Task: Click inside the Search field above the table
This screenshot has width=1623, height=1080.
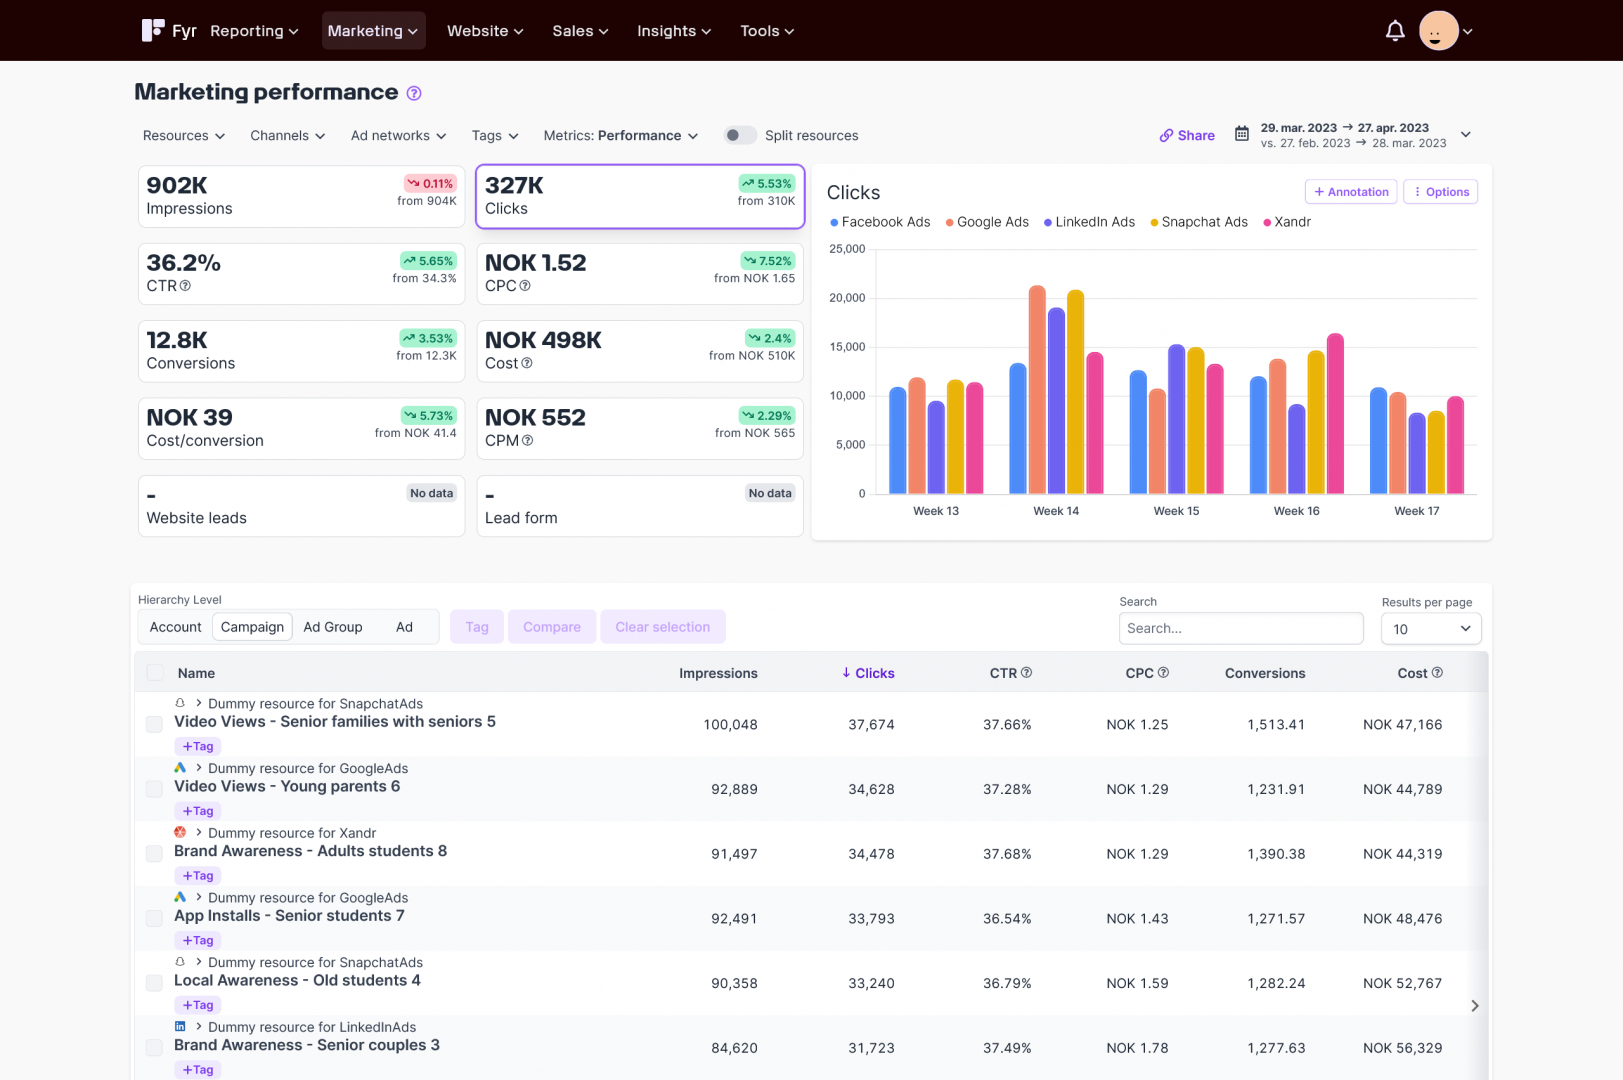Action: [1240, 628]
